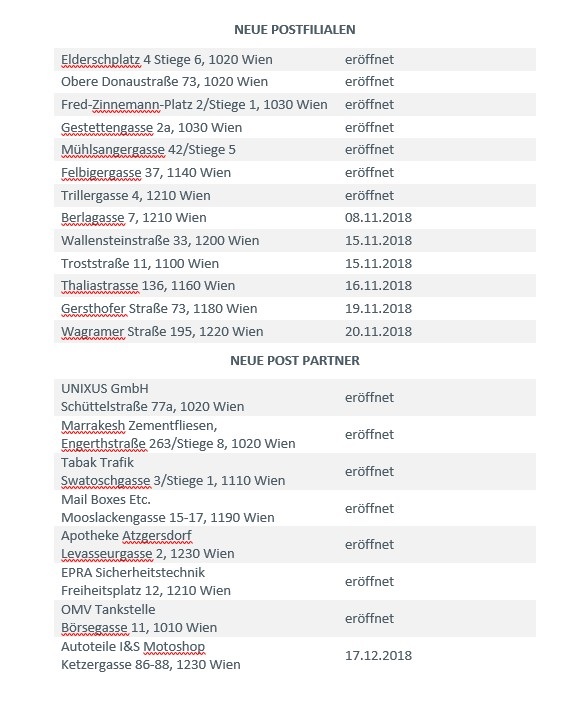Click the date 16.11.2018 for Thaliastrasse
578x702 pixels.
click(x=378, y=286)
